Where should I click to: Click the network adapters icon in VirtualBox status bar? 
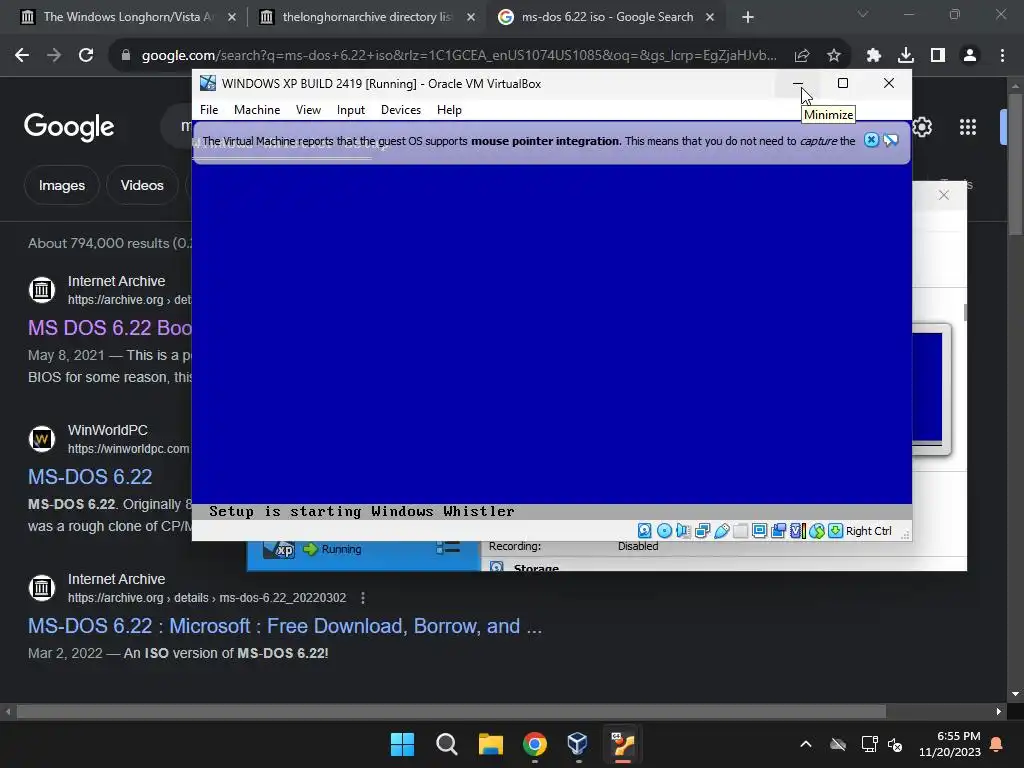point(703,531)
